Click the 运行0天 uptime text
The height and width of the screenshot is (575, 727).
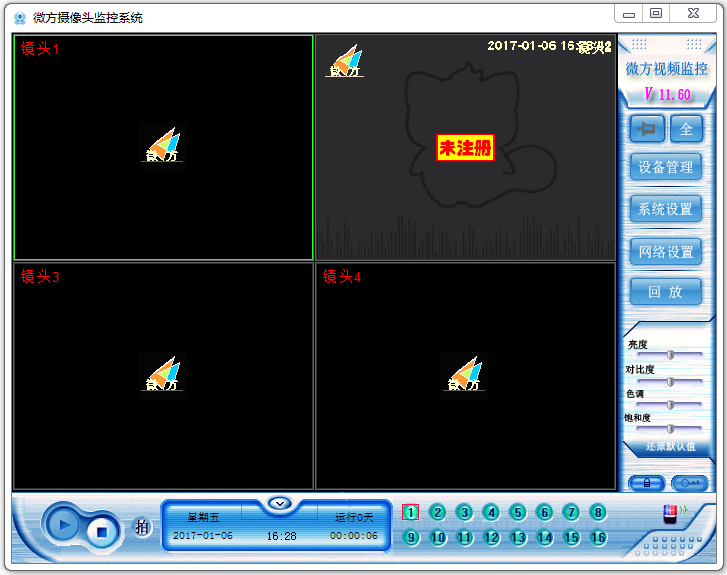[354, 517]
